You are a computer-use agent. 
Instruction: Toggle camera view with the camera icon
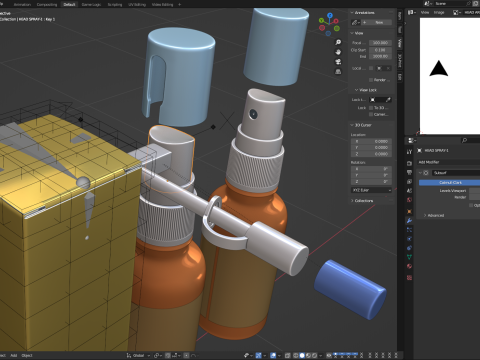click(x=338, y=62)
